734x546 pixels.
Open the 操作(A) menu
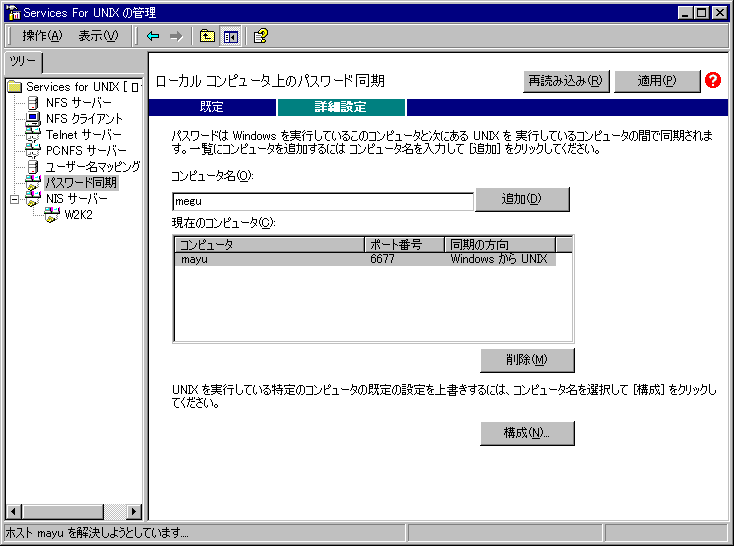(42, 36)
